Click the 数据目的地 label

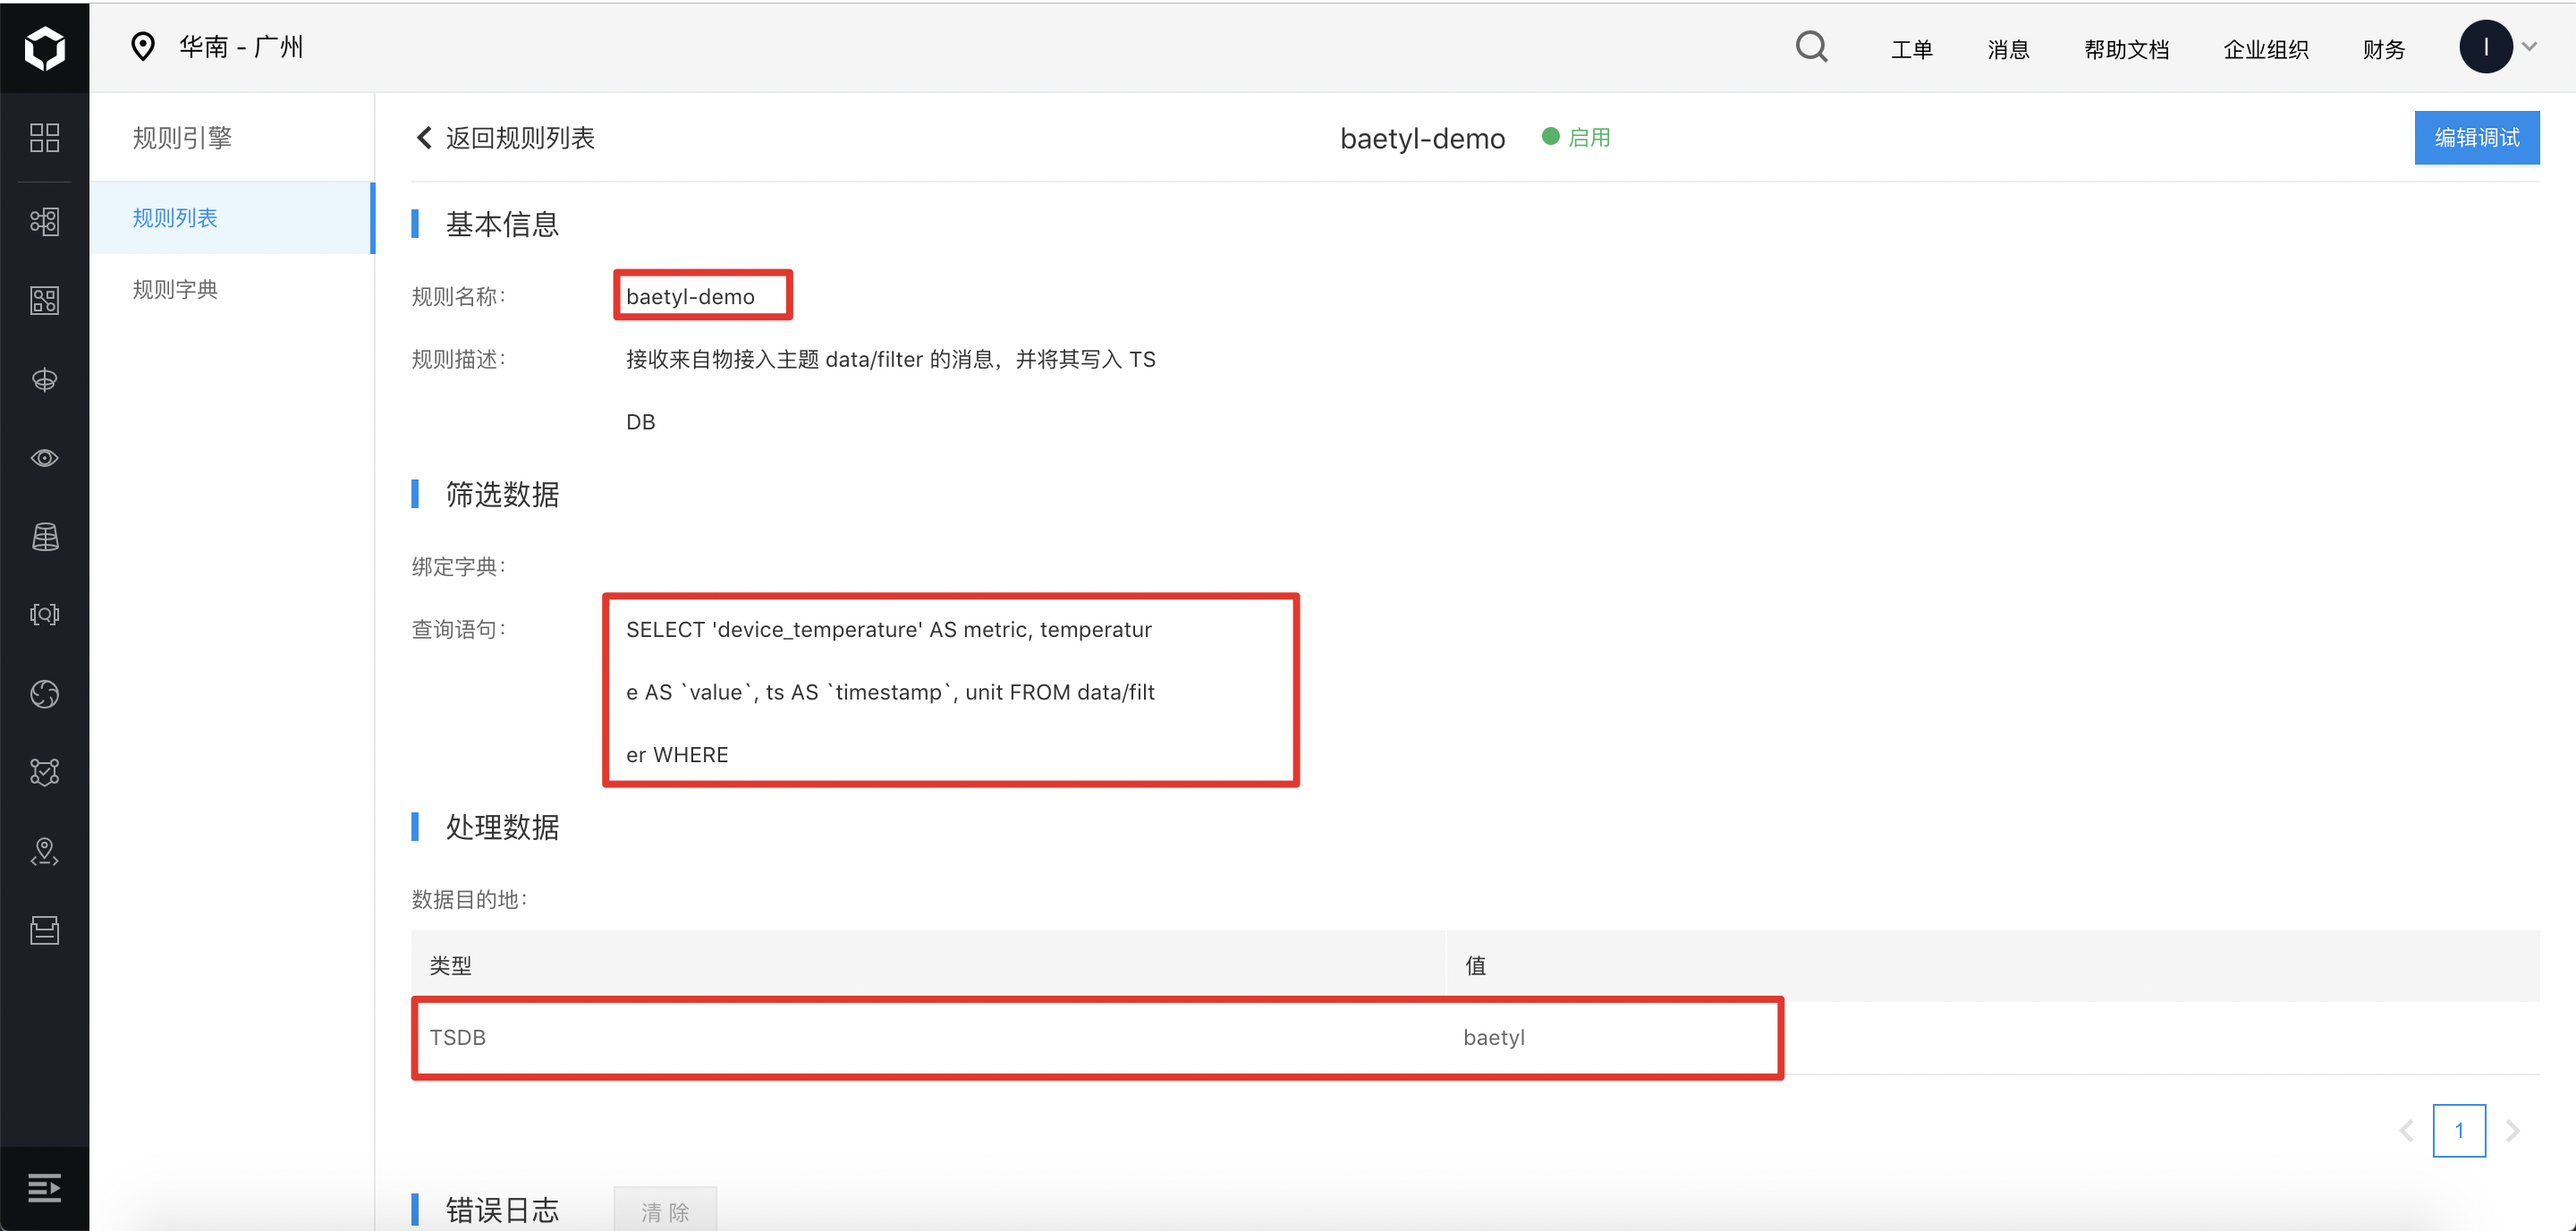[x=470, y=900]
